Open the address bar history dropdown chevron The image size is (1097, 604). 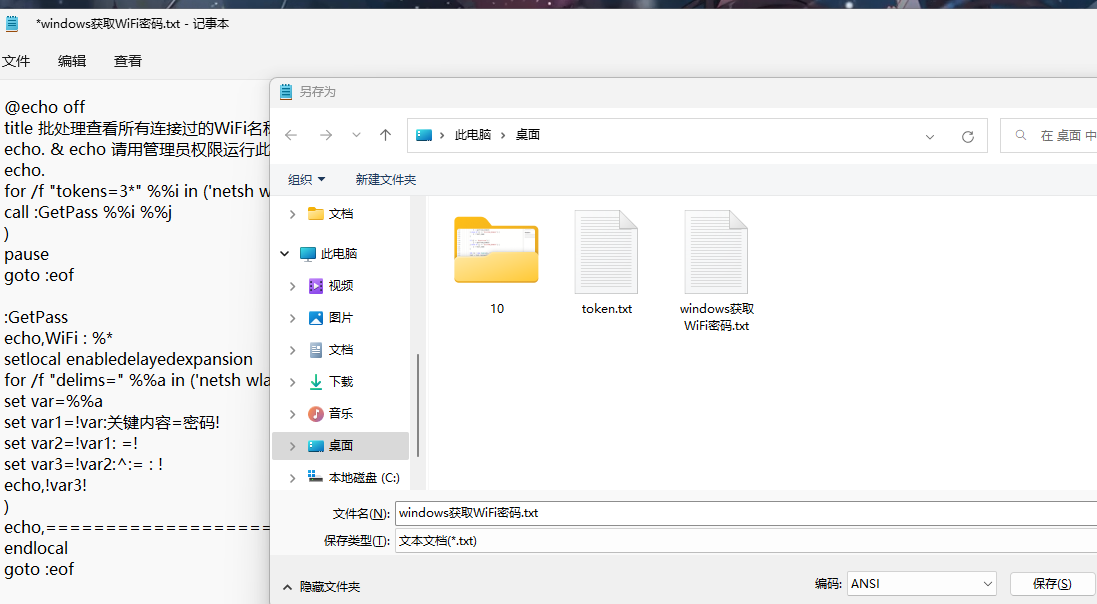coord(930,136)
